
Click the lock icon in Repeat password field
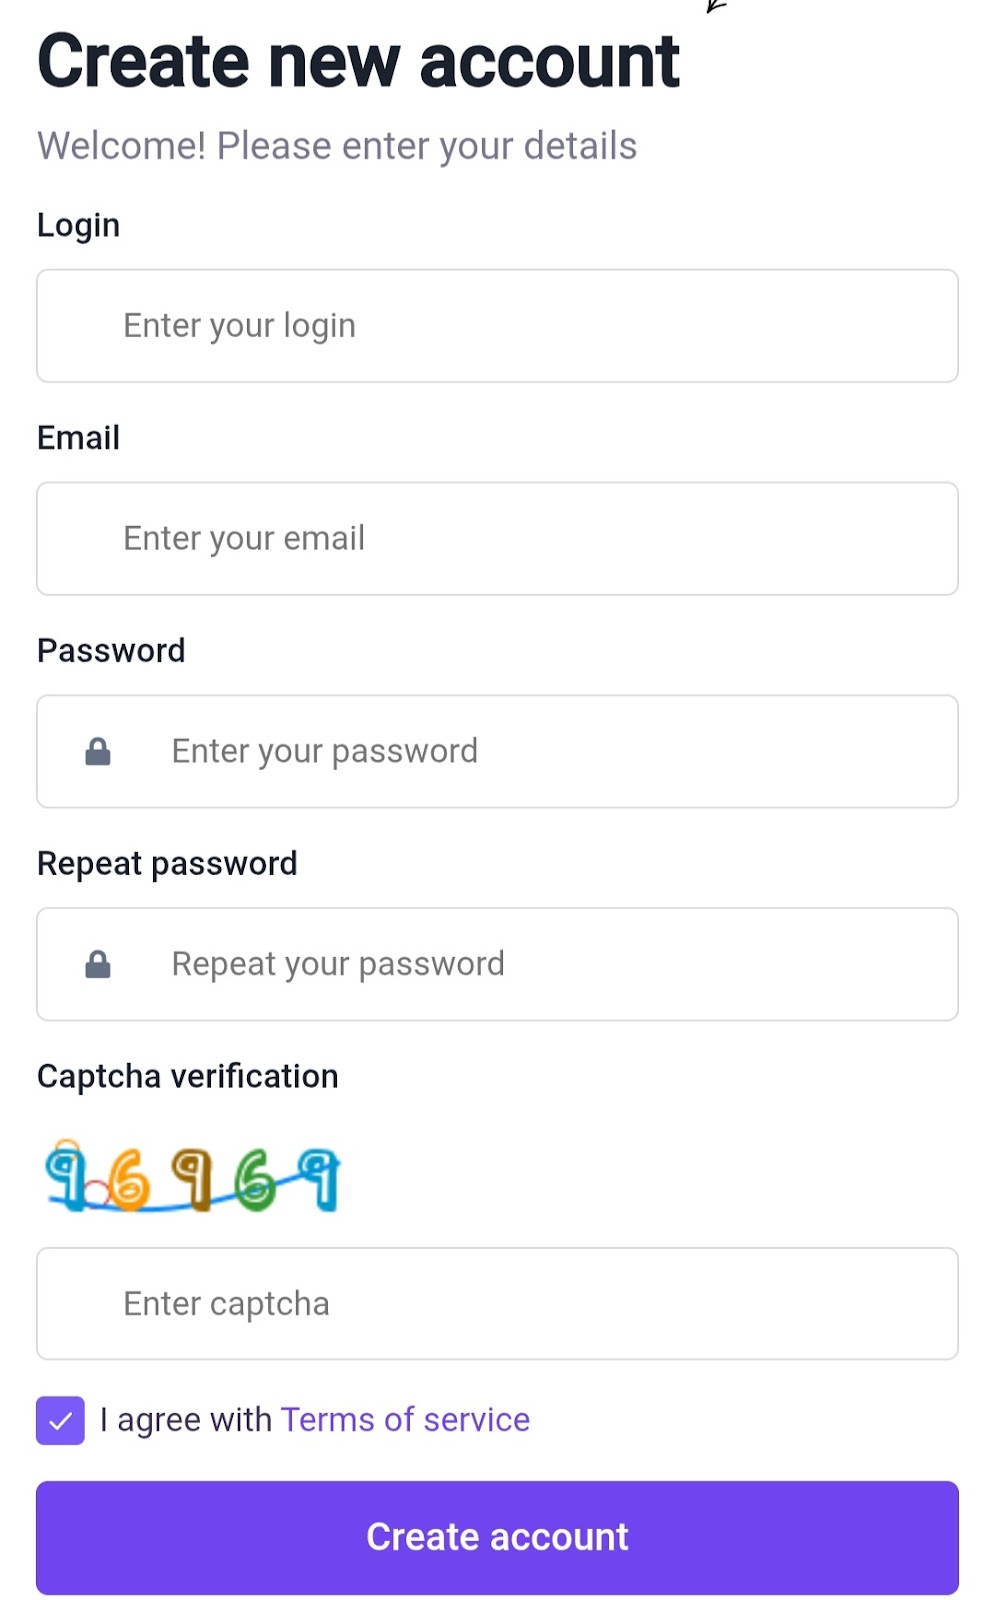(x=98, y=964)
